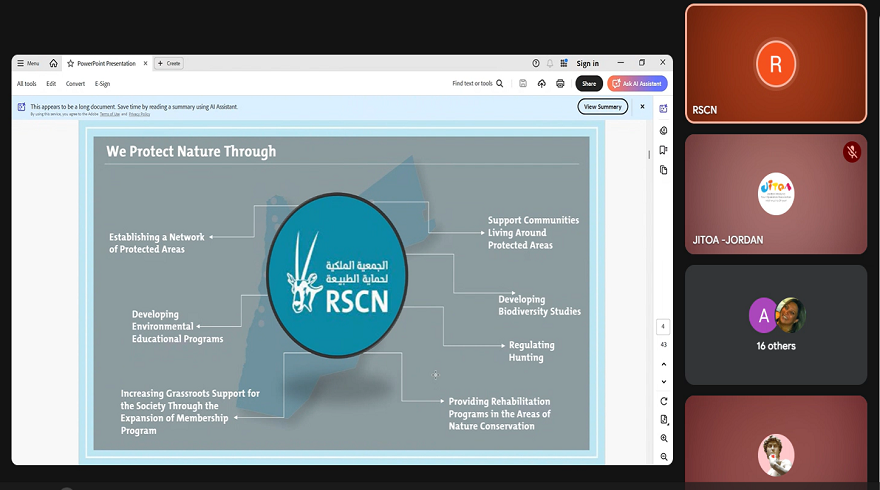Zoom in on document
The height and width of the screenshot is (490, 880).
pyautogui.click(x=664, y=438)
